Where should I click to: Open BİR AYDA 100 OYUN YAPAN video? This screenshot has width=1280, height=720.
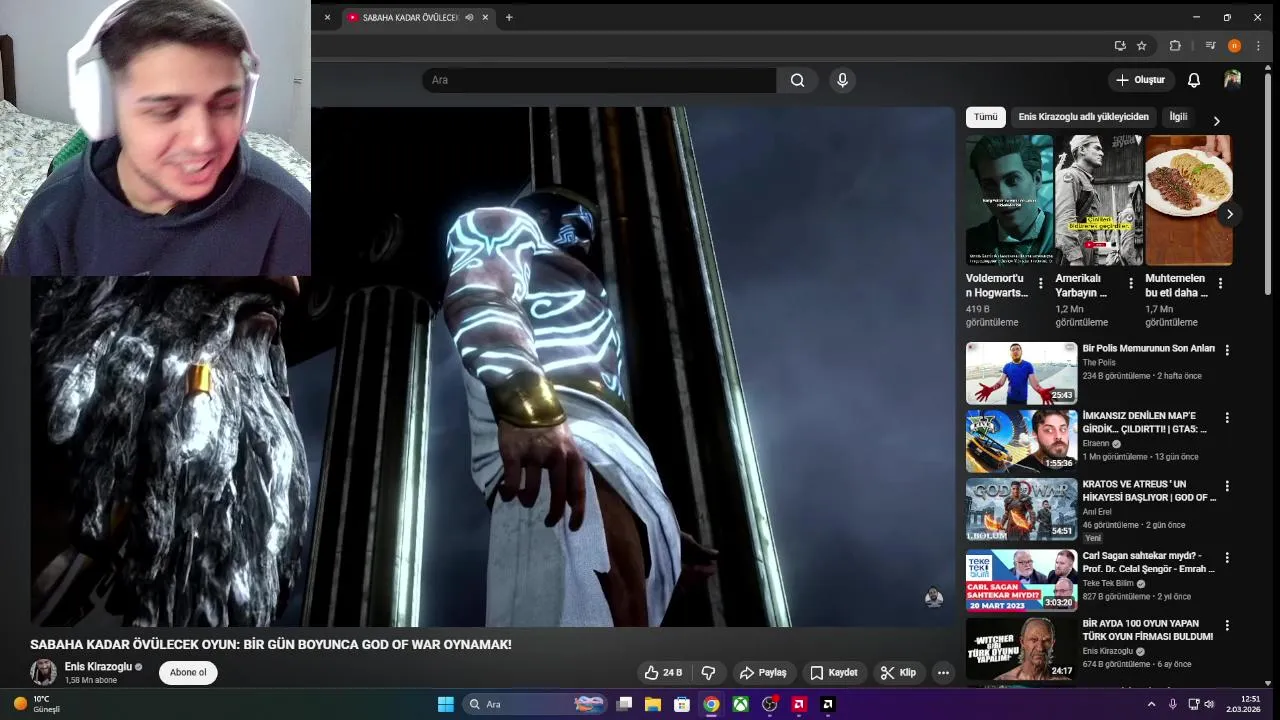[1147, 630]
